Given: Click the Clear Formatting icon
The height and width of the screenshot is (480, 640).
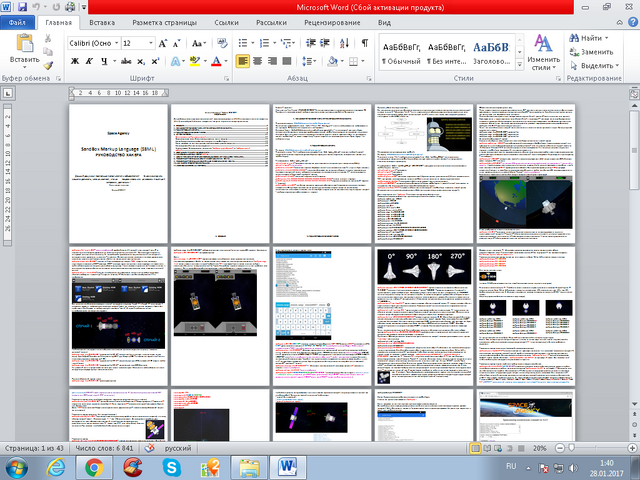Looking at the screenshot, I should tap(222, 43).
